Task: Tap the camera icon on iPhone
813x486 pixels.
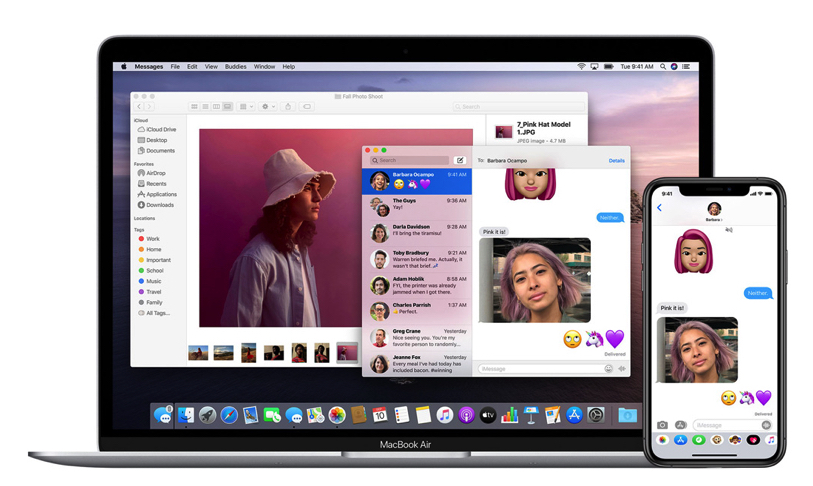Action: point(662,425)
